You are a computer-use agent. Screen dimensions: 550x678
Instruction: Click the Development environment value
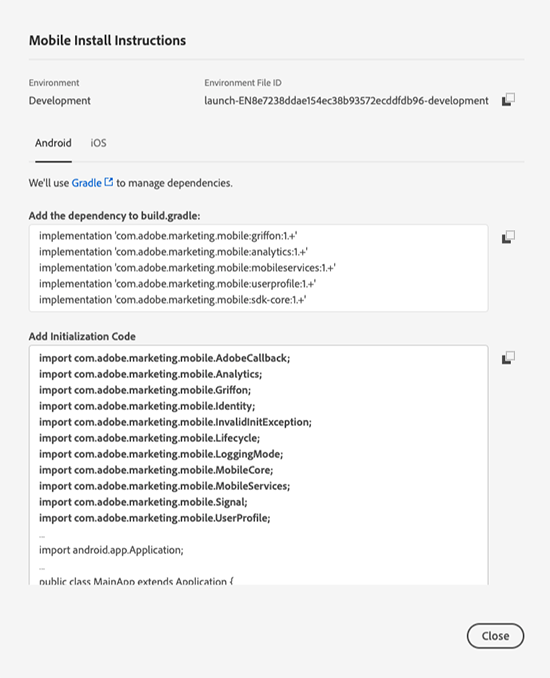coord(60,101)
